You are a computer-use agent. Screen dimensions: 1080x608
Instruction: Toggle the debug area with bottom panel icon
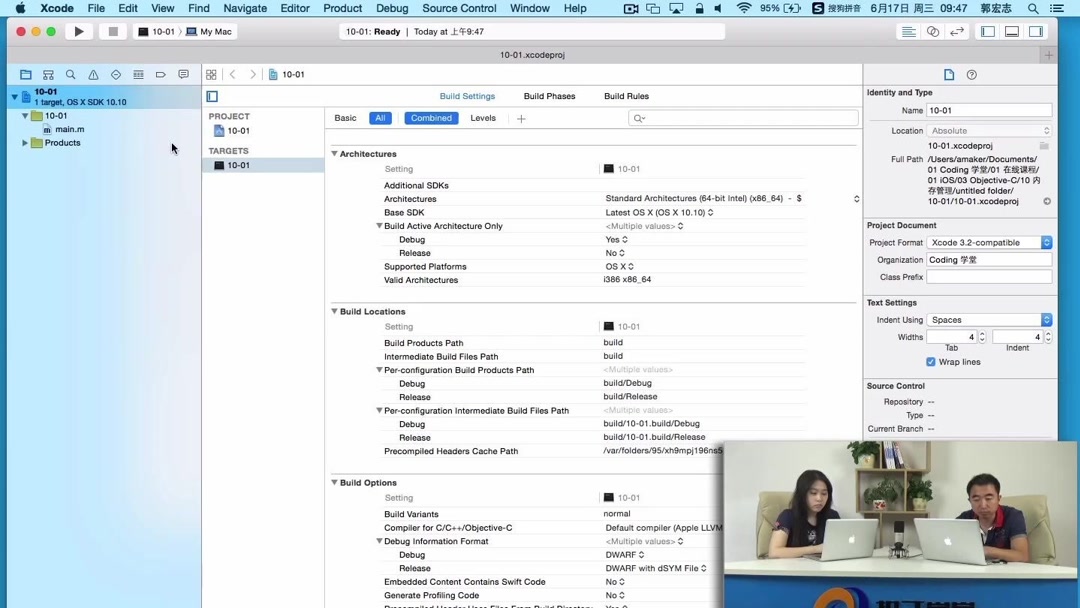tap(1010, 31)
